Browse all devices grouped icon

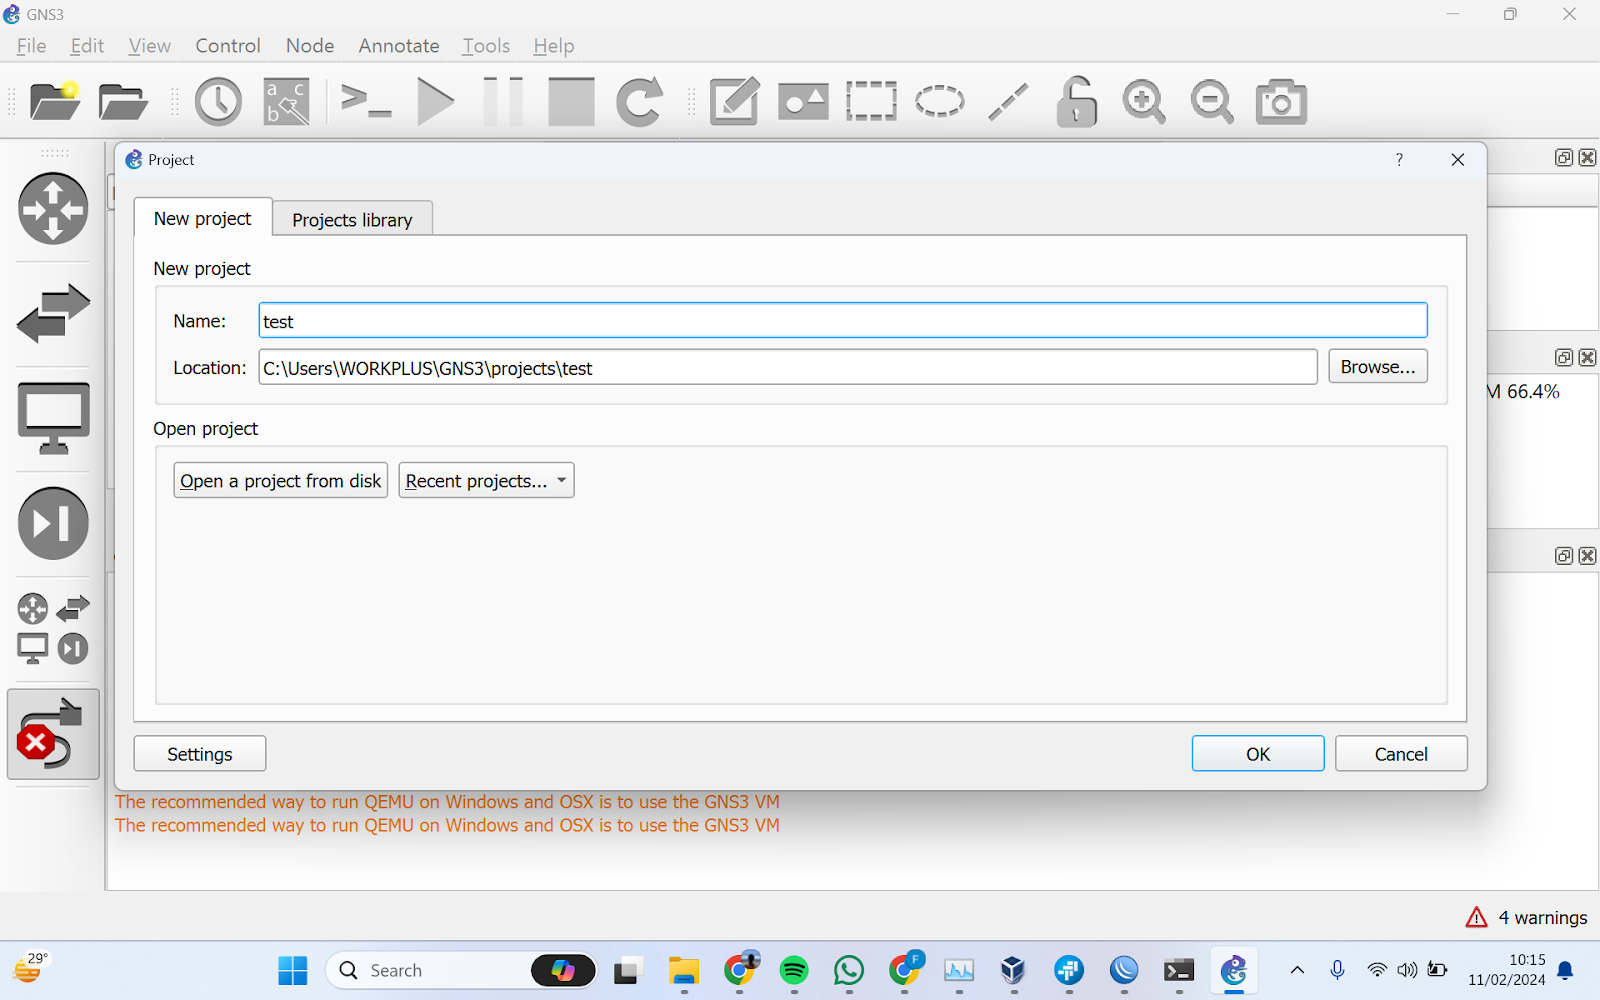click(x=53, y=628)
